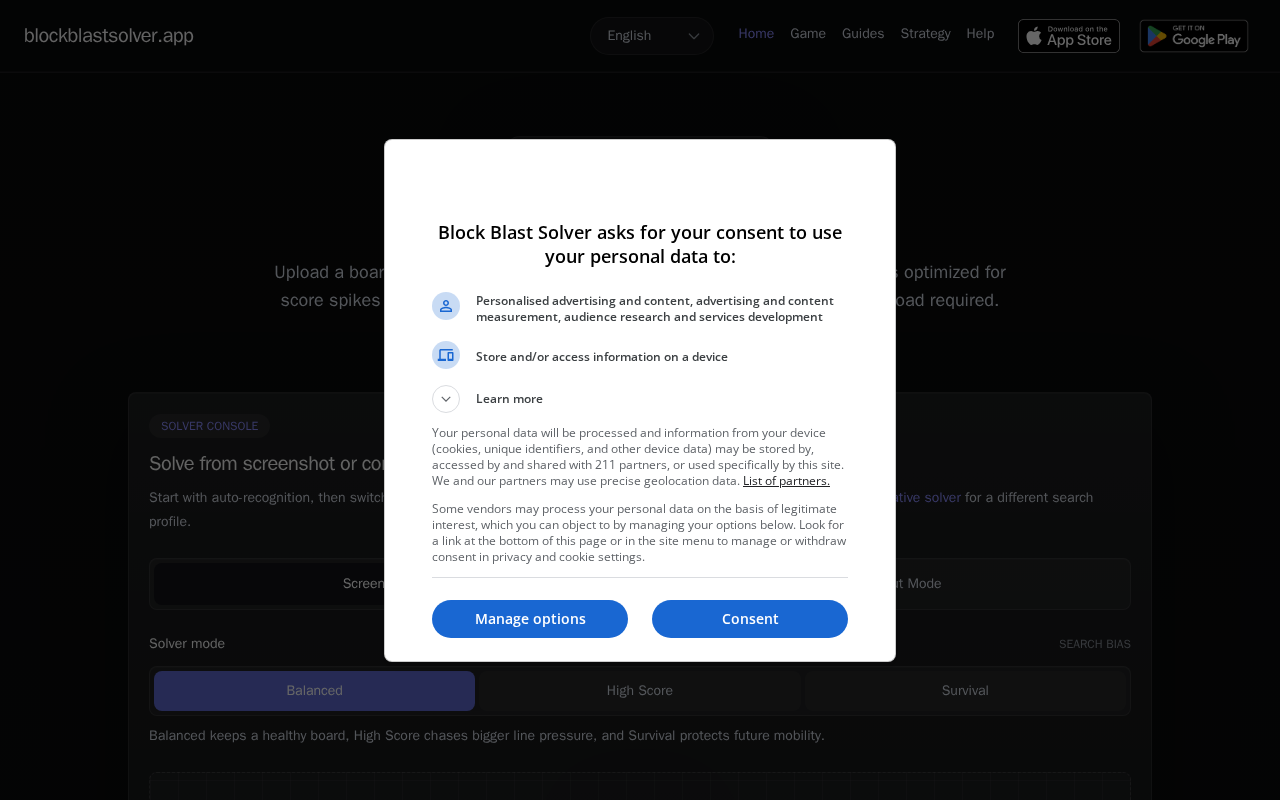
Task: Click the personalised advertising person icon
Action: [446, 306]
